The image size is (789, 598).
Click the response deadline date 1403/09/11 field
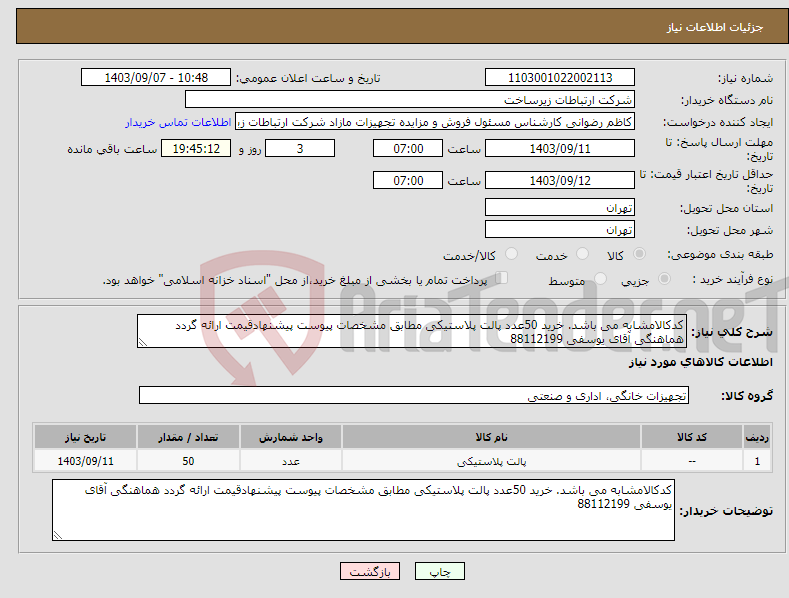[x=560, y=148]
